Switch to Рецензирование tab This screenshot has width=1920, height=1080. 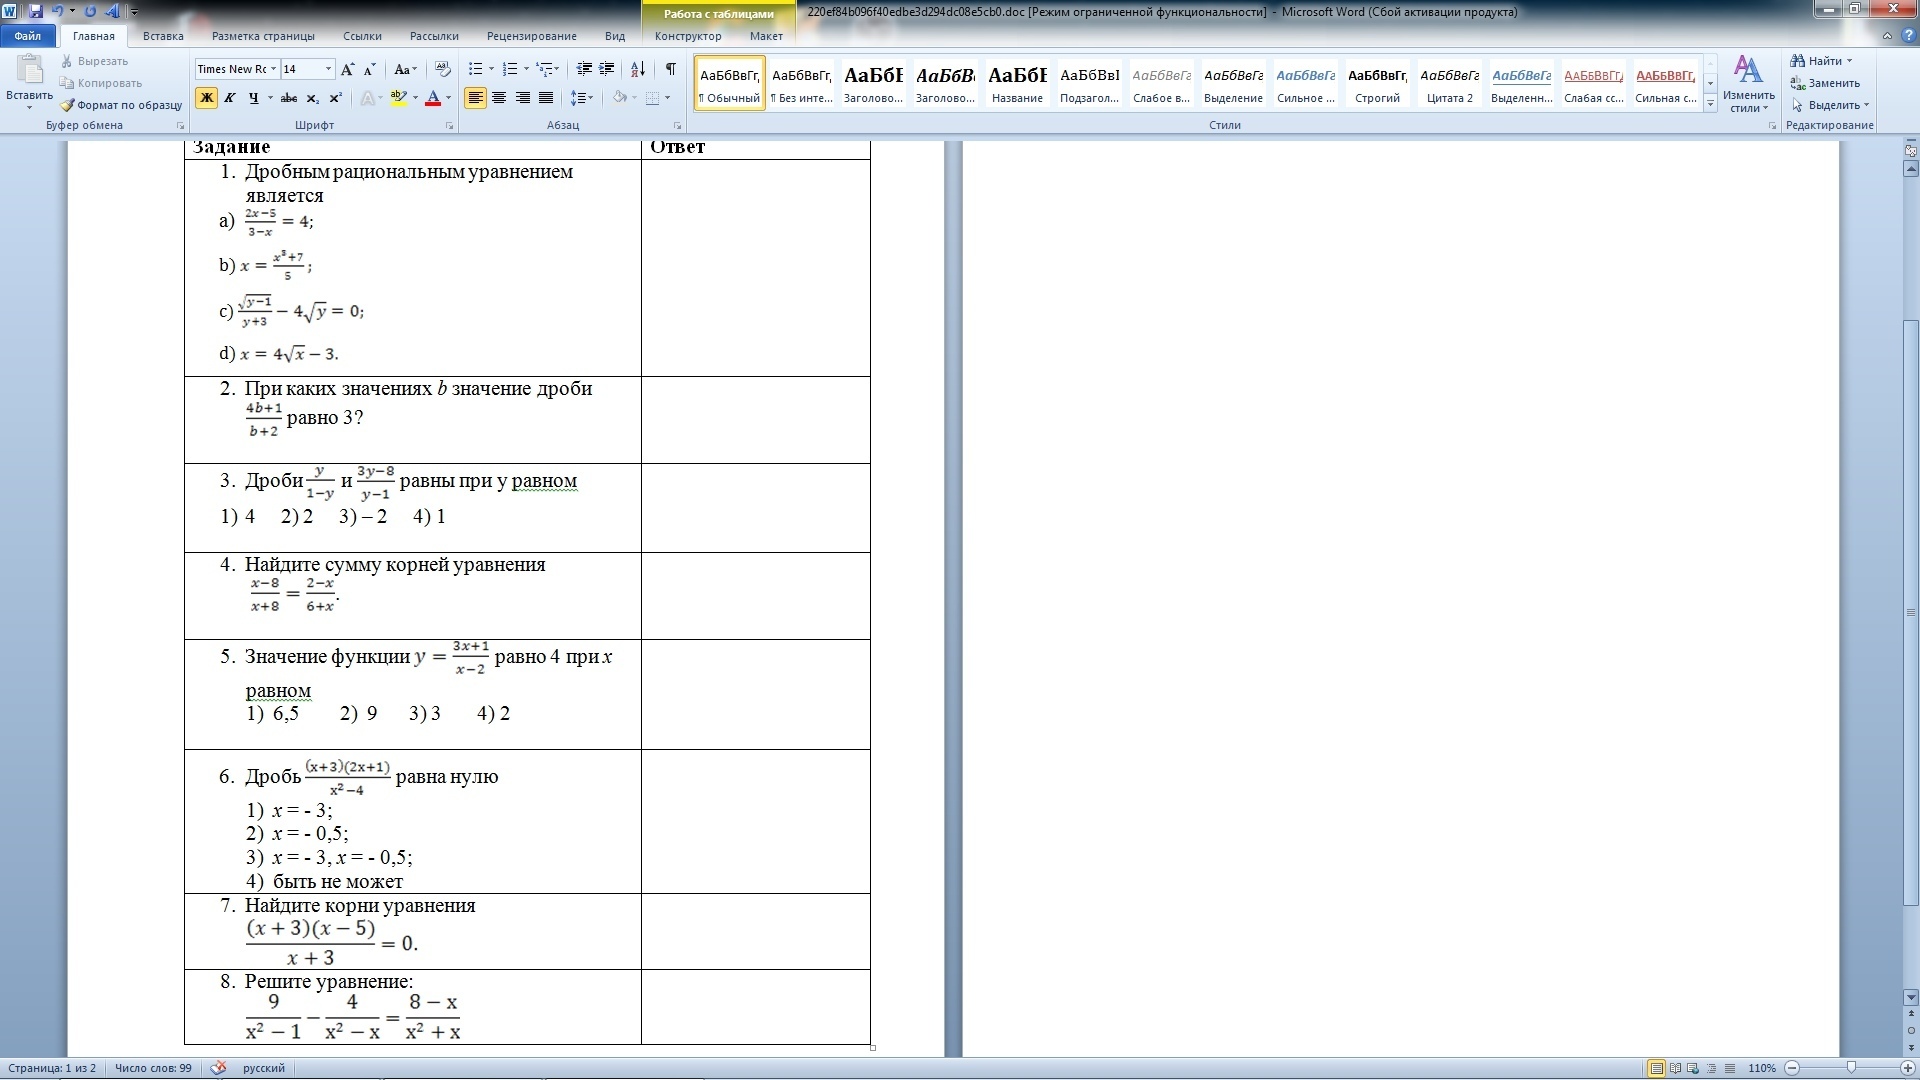pos(531,36)
